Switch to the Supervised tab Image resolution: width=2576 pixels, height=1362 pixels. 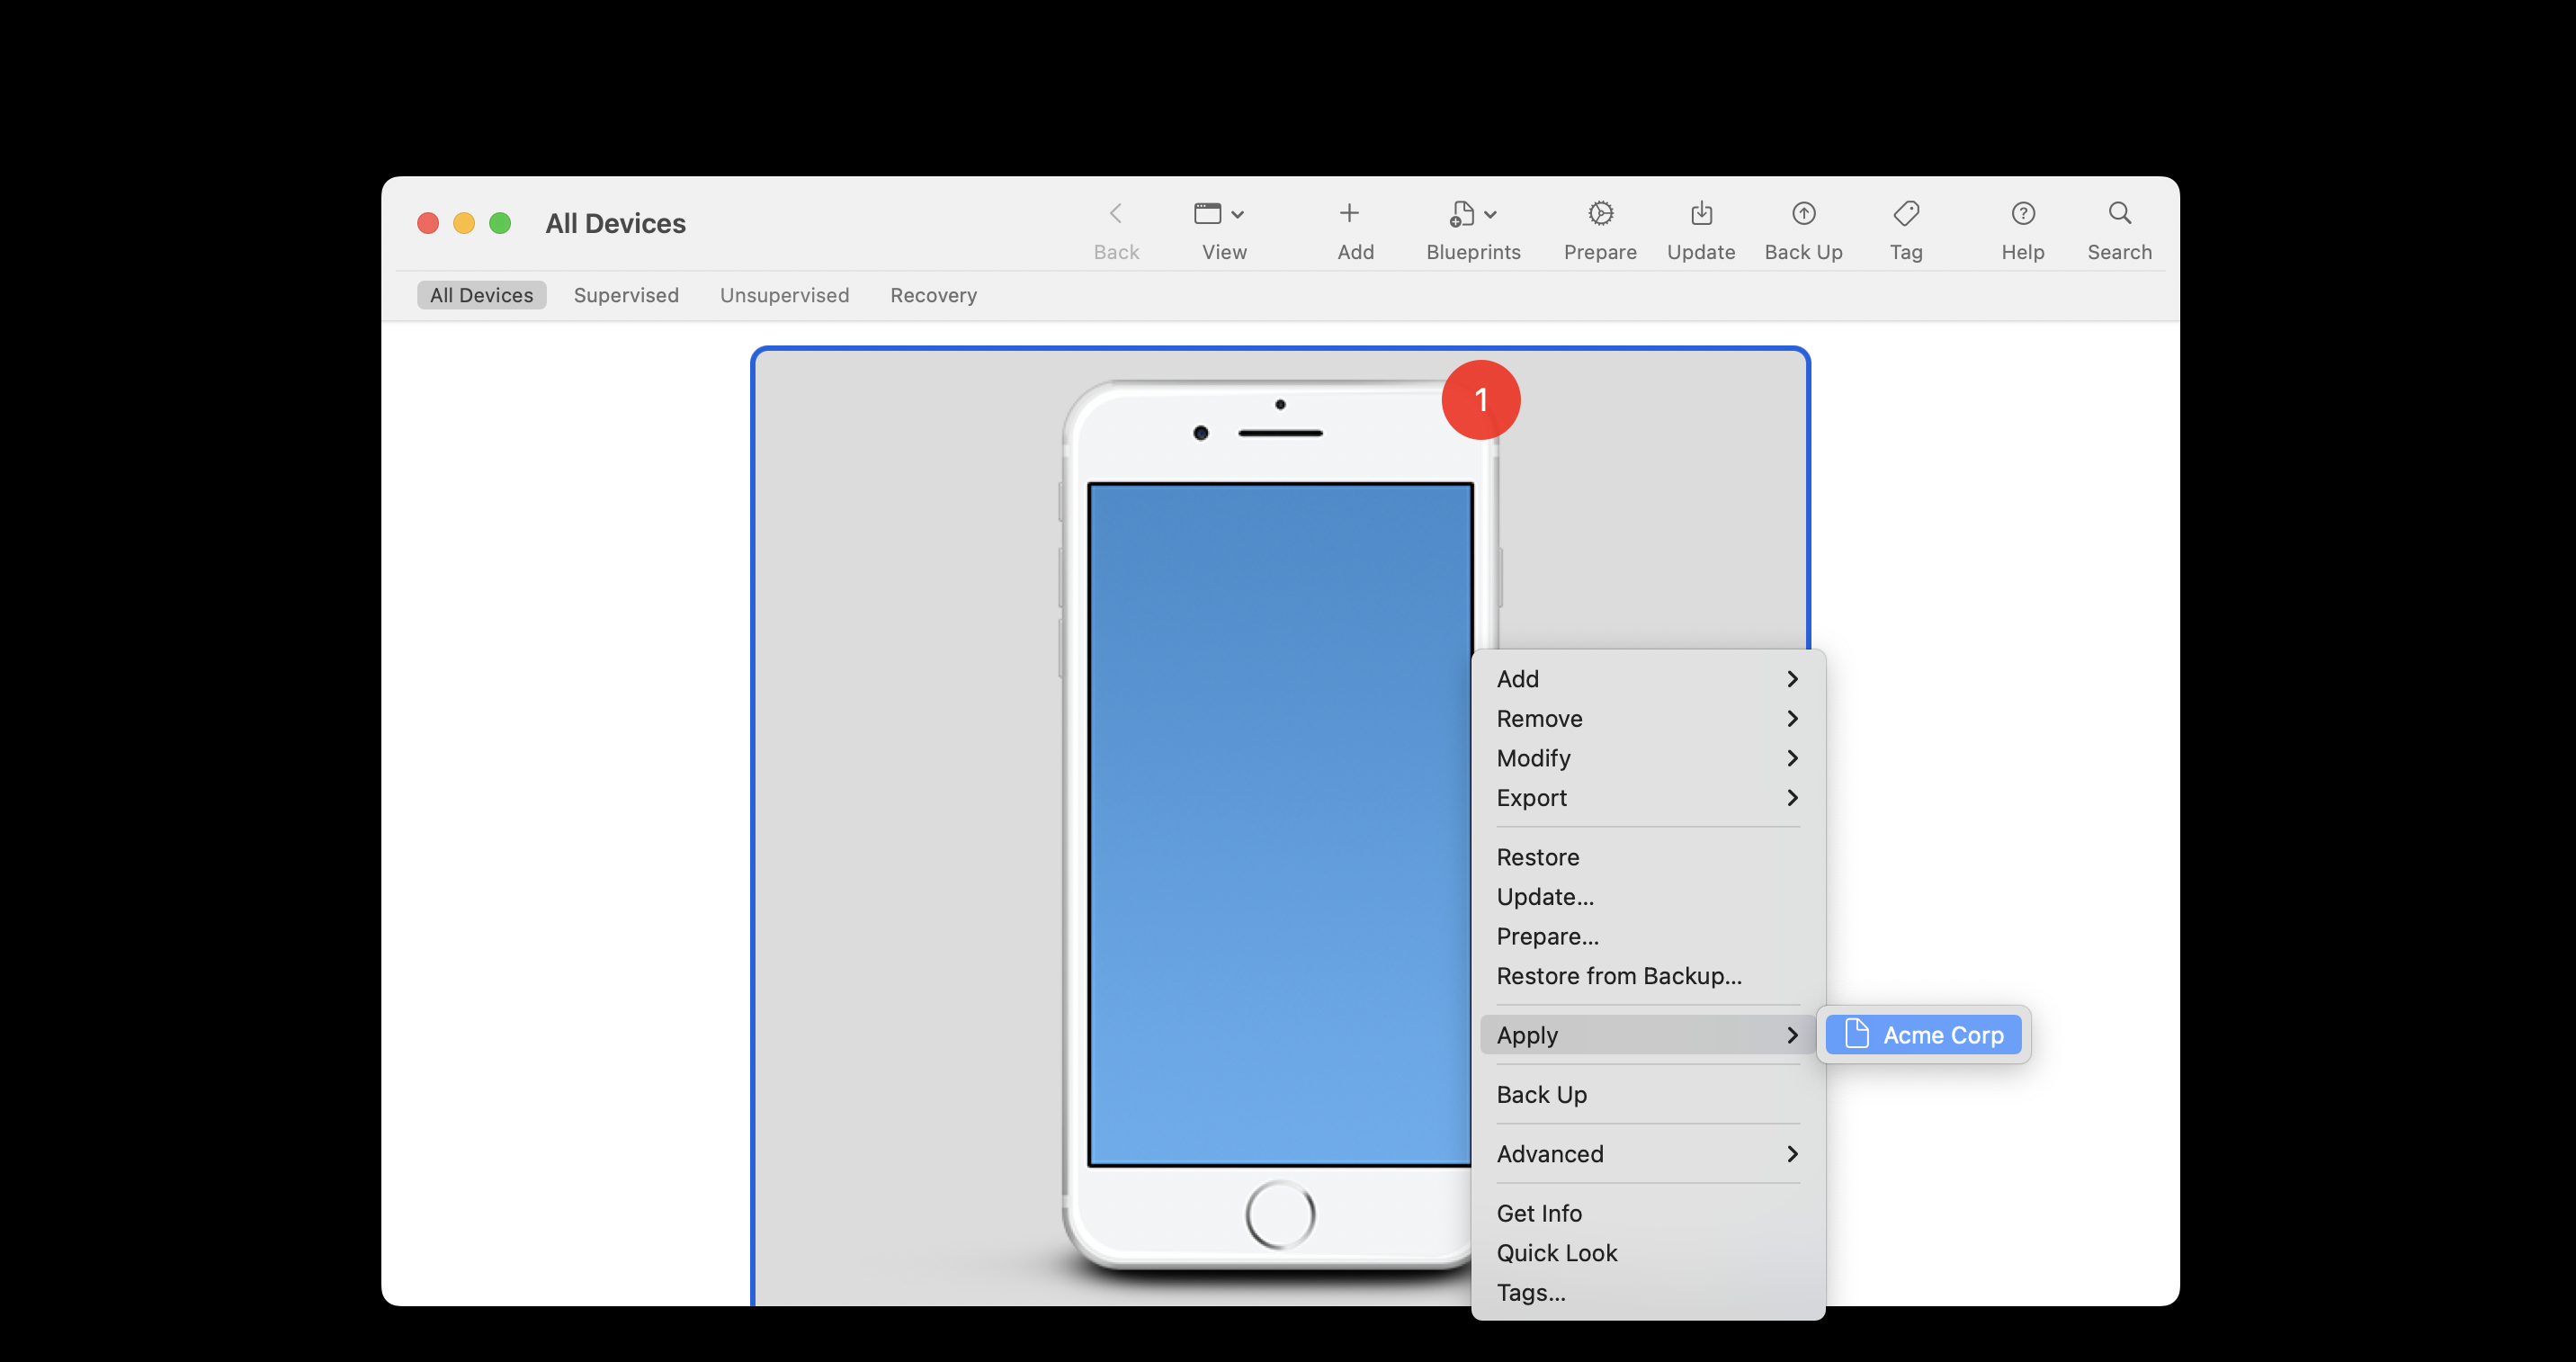(626, 295)
